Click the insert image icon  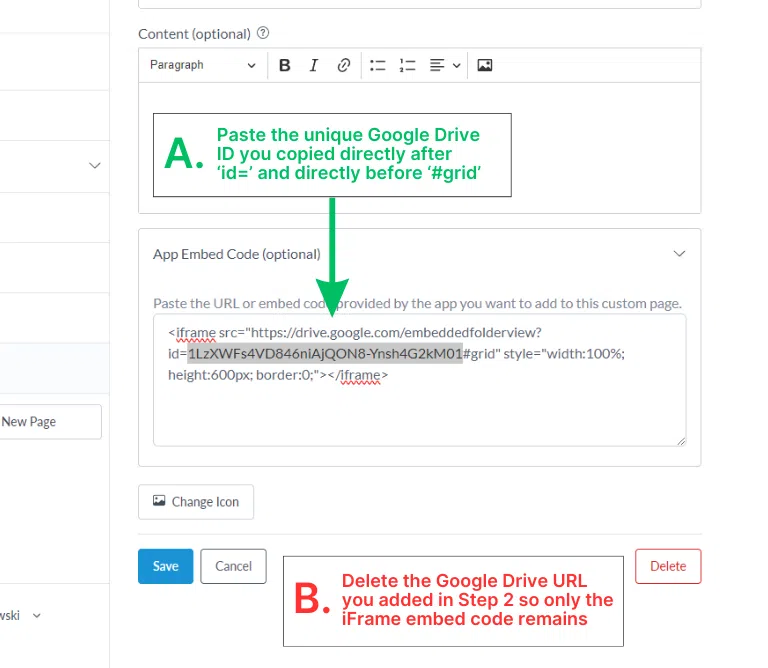tap(485, 65)
